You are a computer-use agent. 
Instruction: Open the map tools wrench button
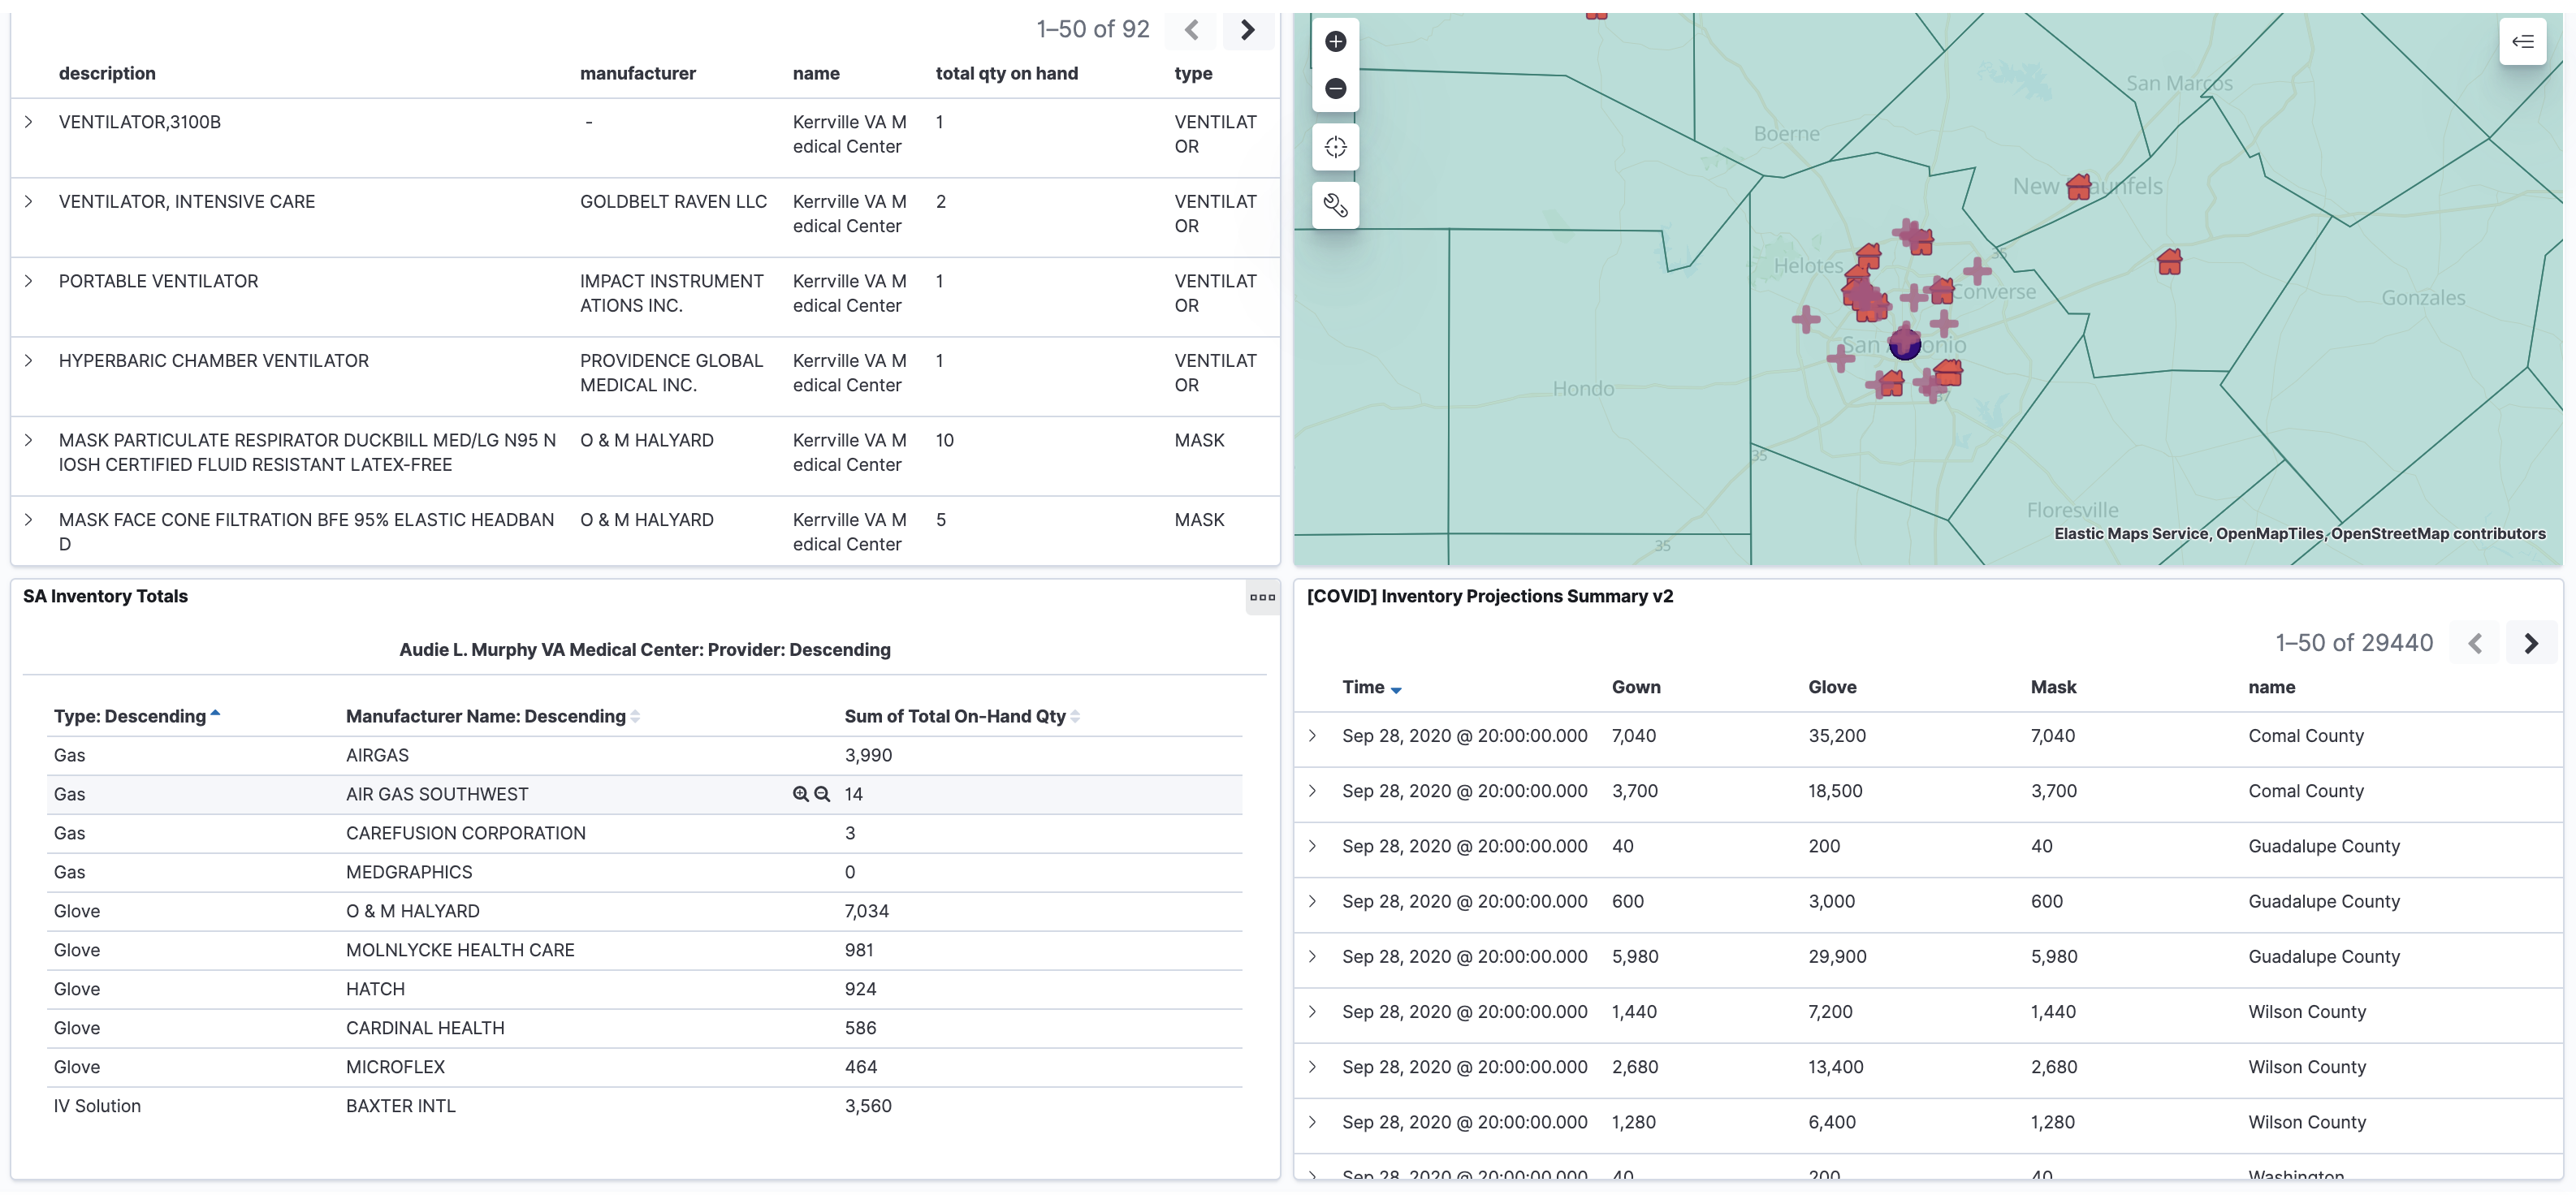[x=1335, y=206]
